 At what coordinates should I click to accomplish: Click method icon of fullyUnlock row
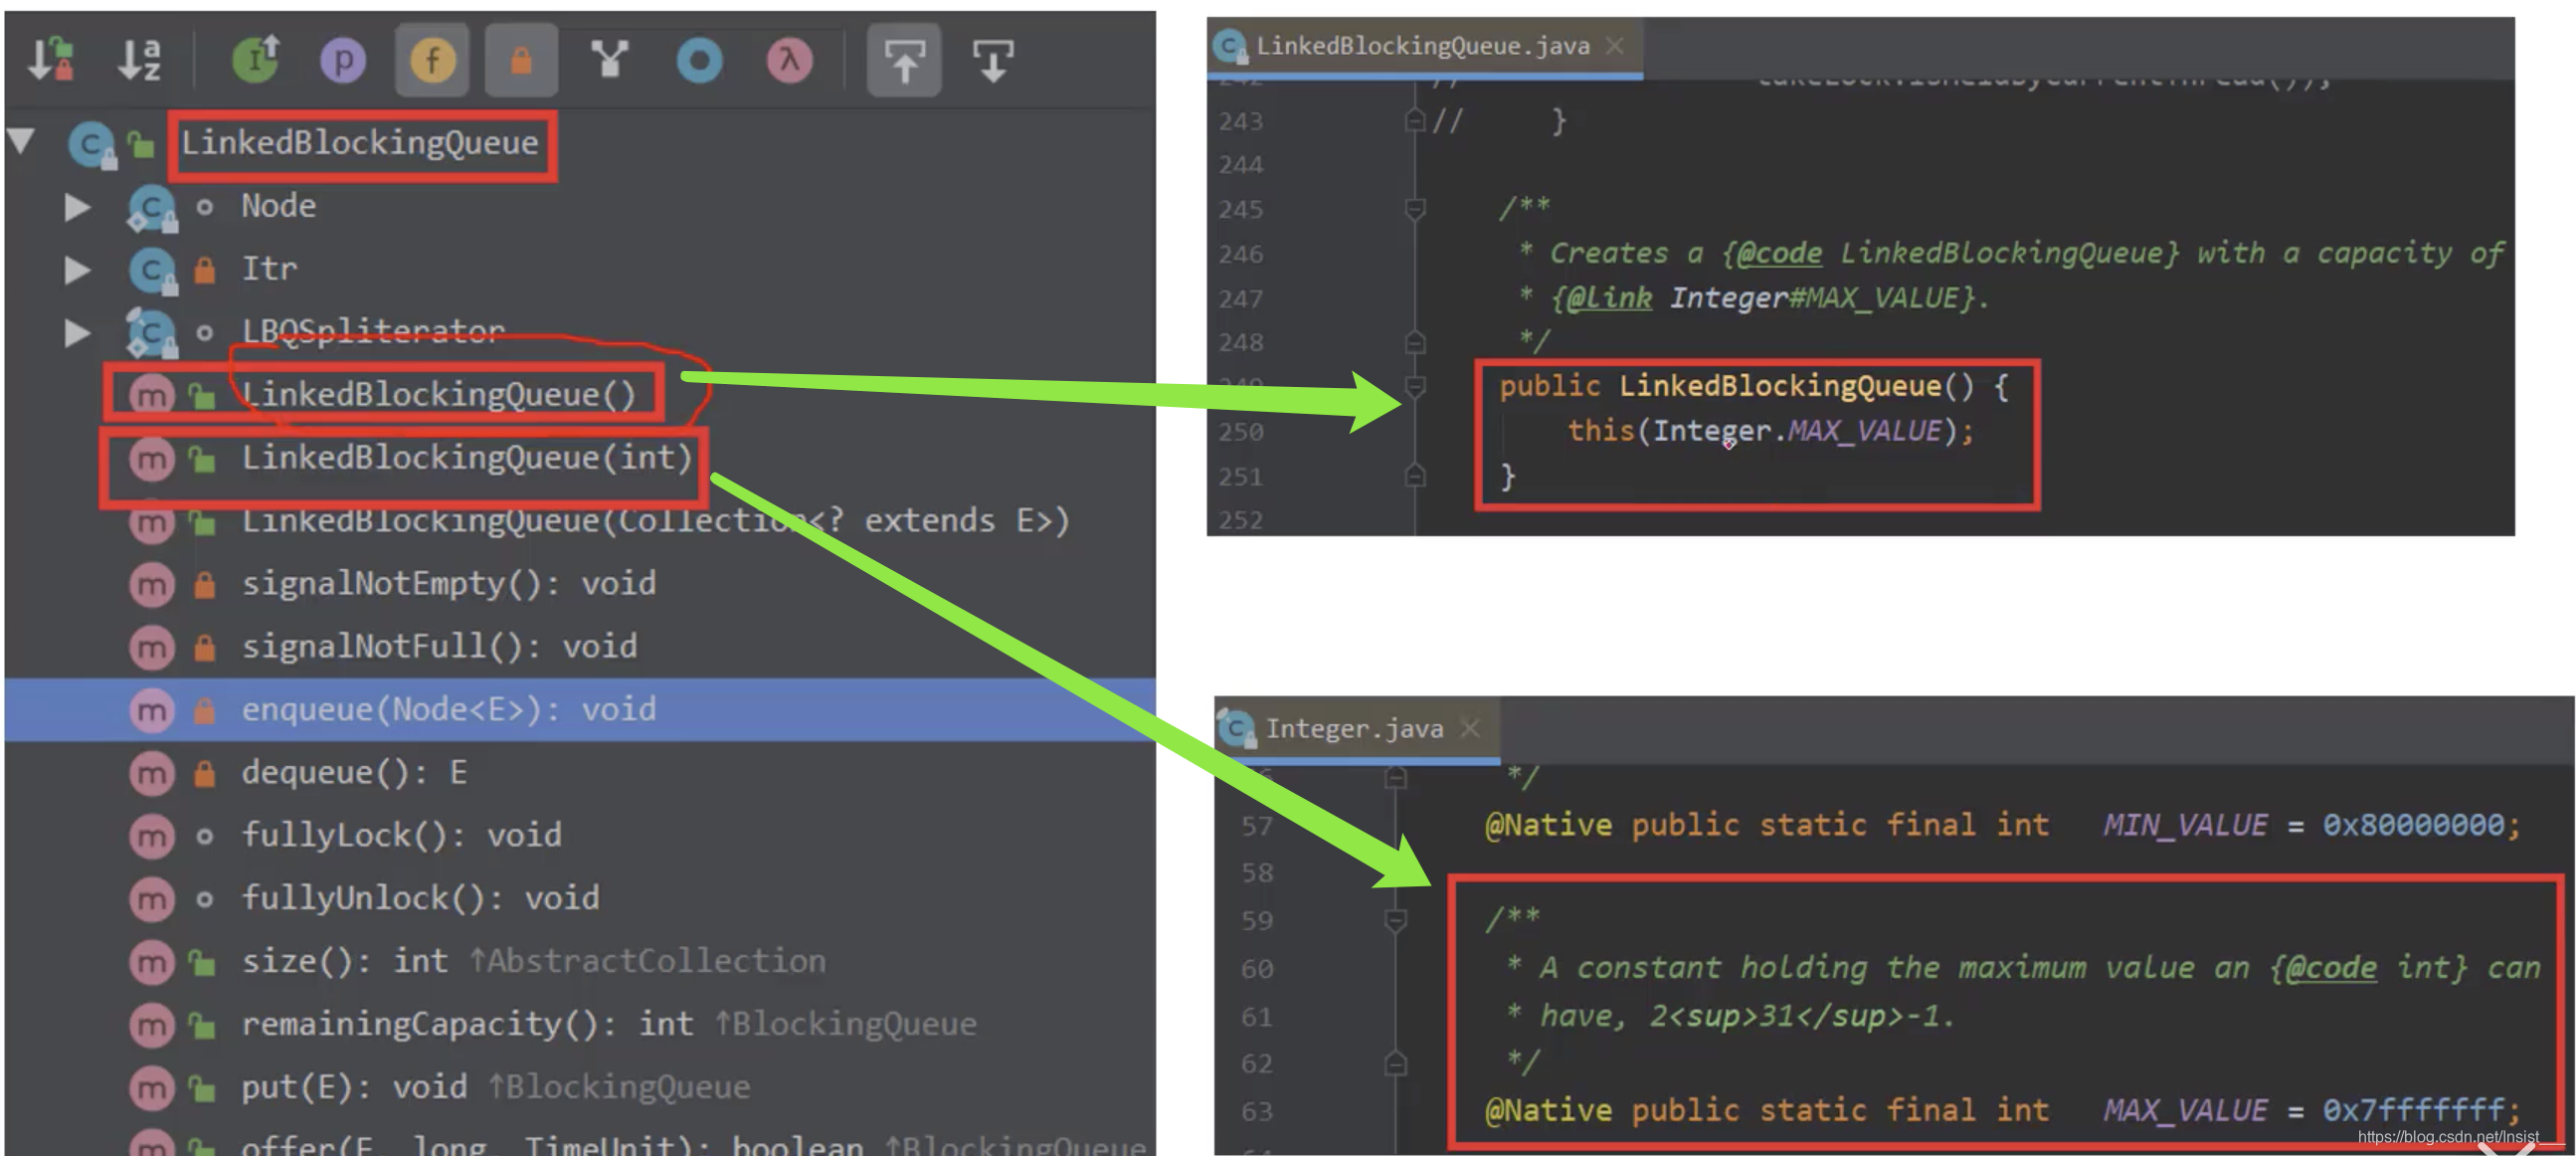(152, 900)
